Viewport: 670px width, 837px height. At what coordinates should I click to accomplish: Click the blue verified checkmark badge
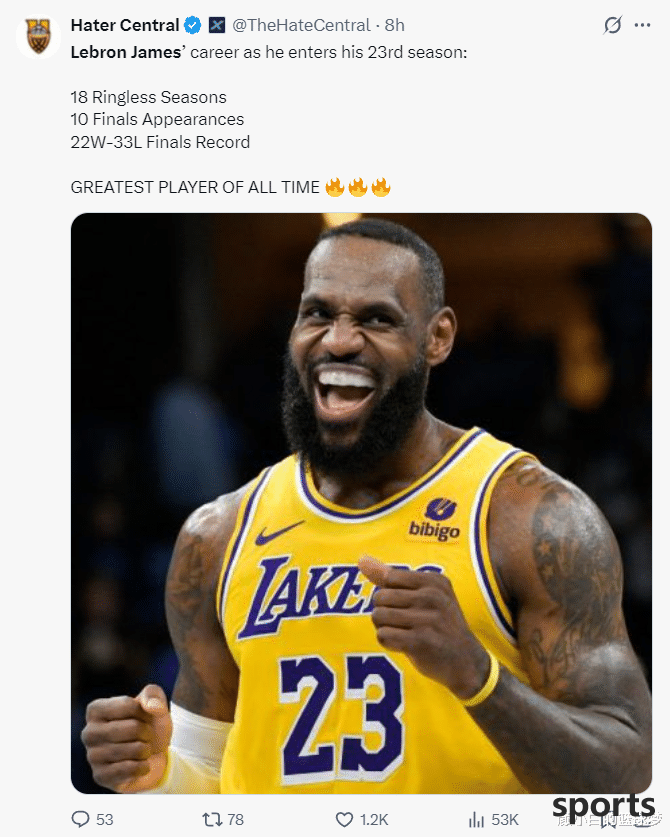[193, 25]
